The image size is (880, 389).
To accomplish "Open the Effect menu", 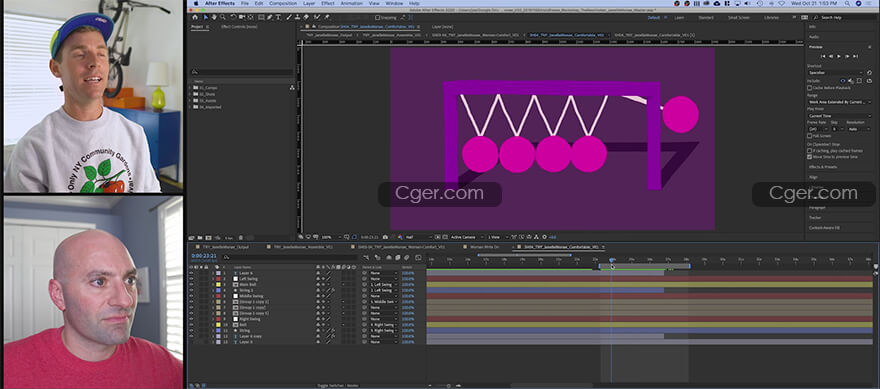I will point(328,3).
